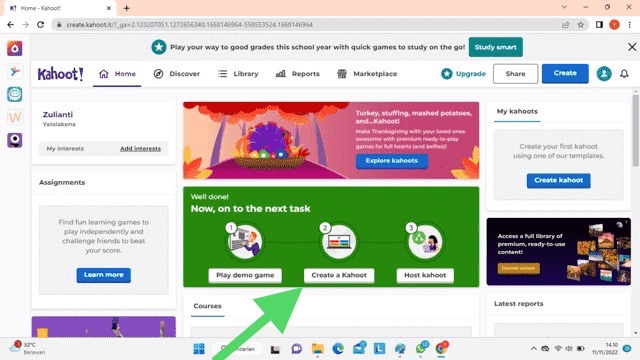The image size is (640, 360).
Task: Click the purple character sidebar icon
Action: [15, 140]
